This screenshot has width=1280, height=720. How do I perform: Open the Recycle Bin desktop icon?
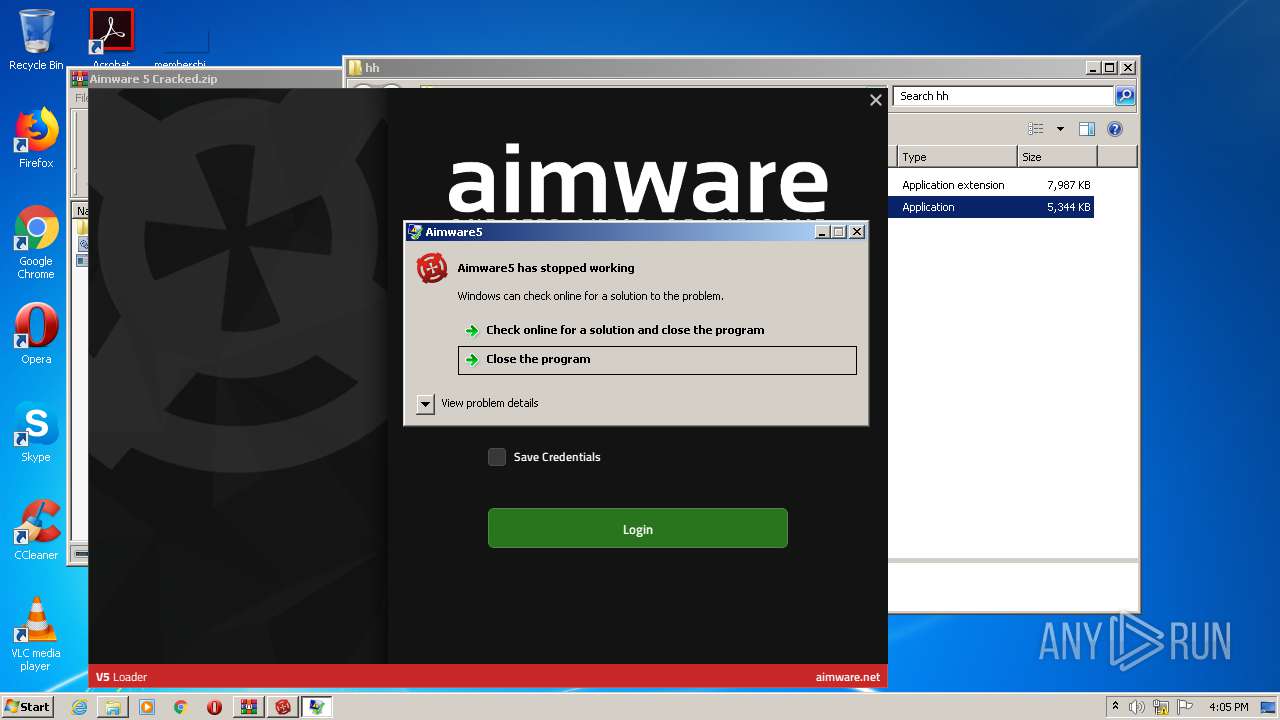pos(36,40)
